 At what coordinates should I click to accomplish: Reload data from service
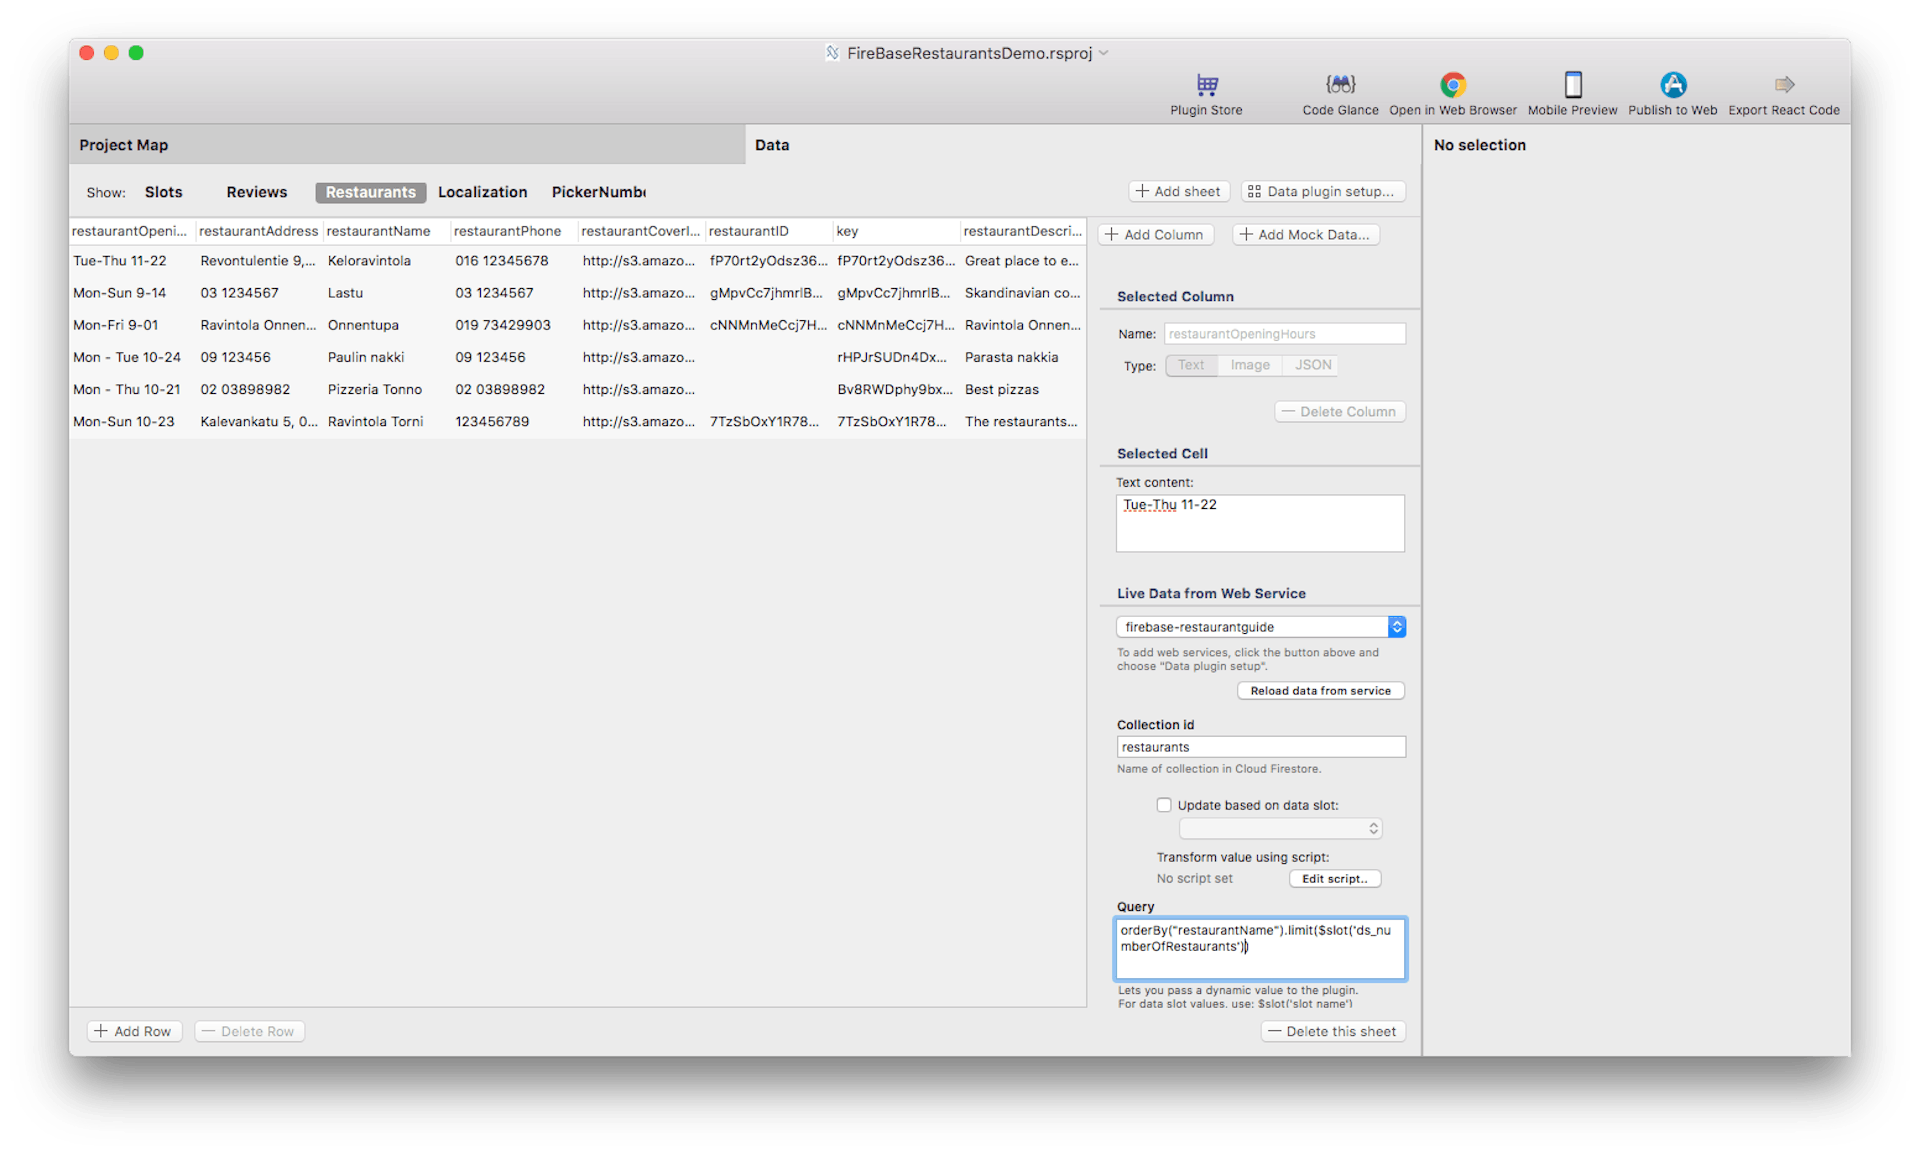pyautogui.click(x=1320, y=690)
